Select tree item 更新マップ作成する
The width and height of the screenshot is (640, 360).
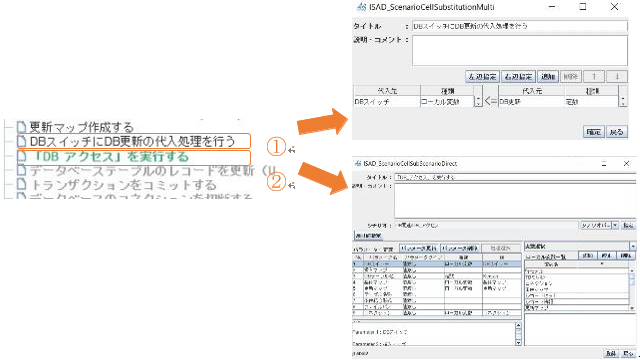click(82, 127)
